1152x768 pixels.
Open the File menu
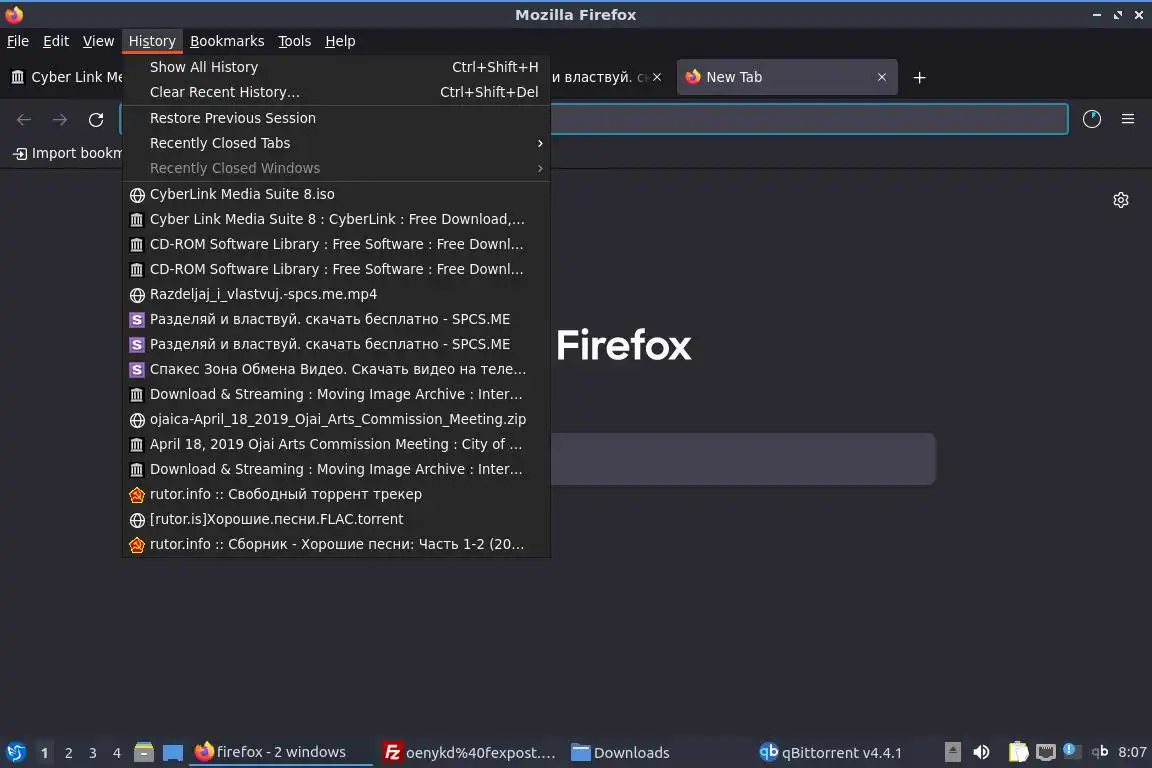(18, 41)
